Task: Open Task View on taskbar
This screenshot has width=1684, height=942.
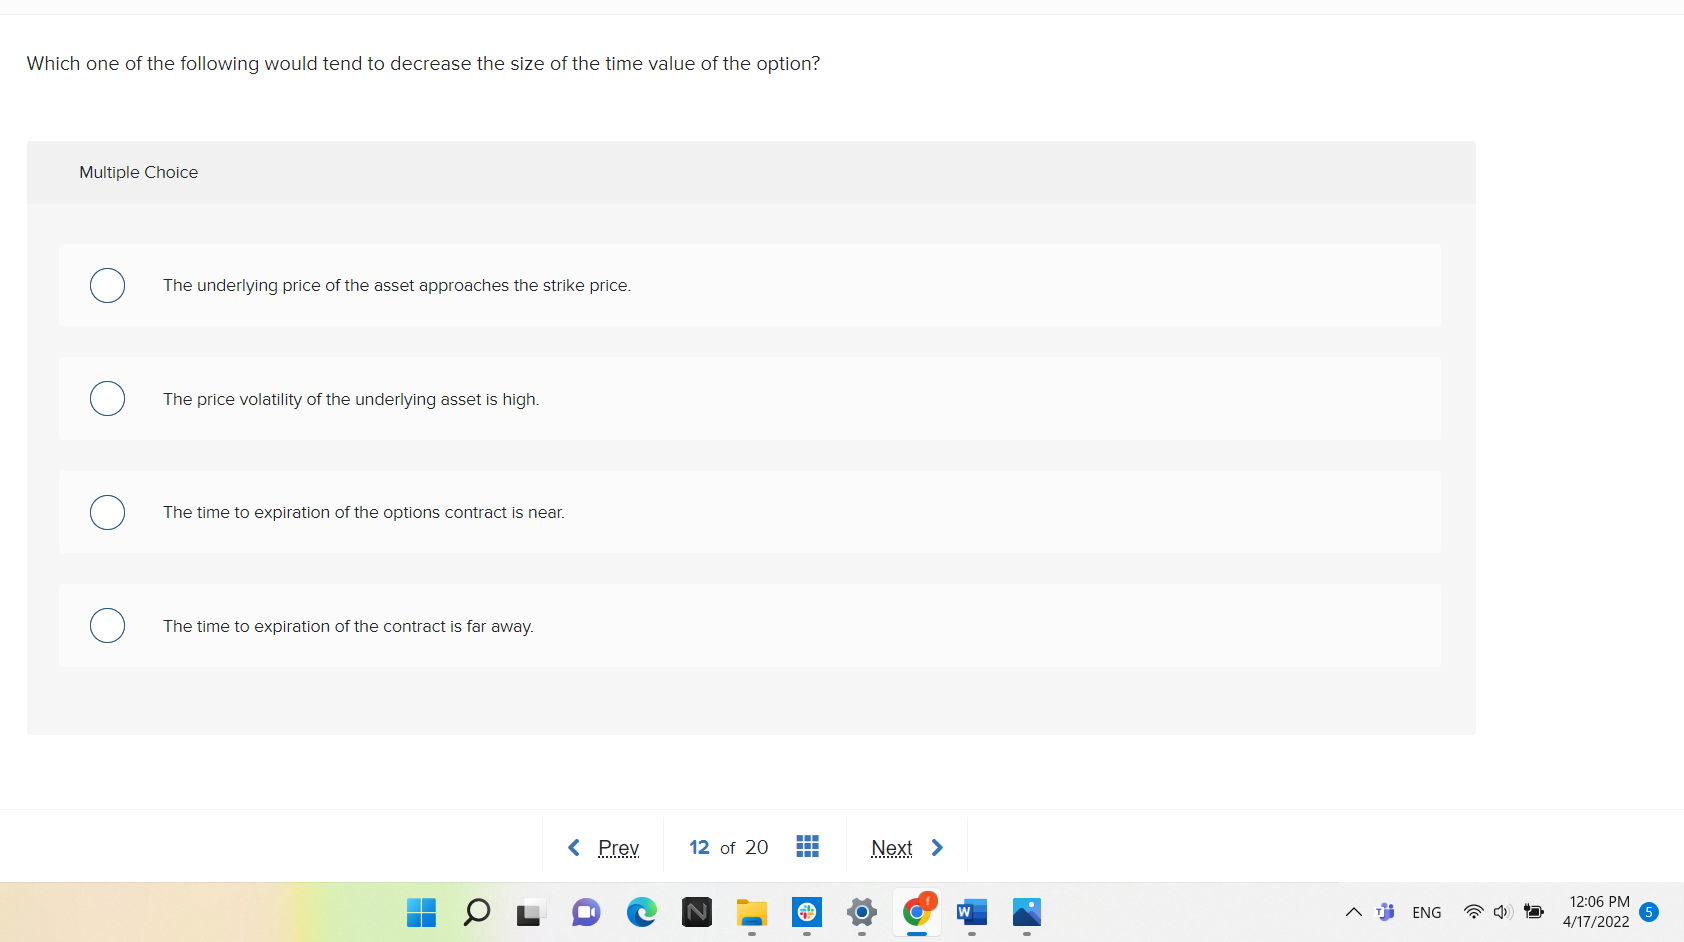Action: (531, 912)
